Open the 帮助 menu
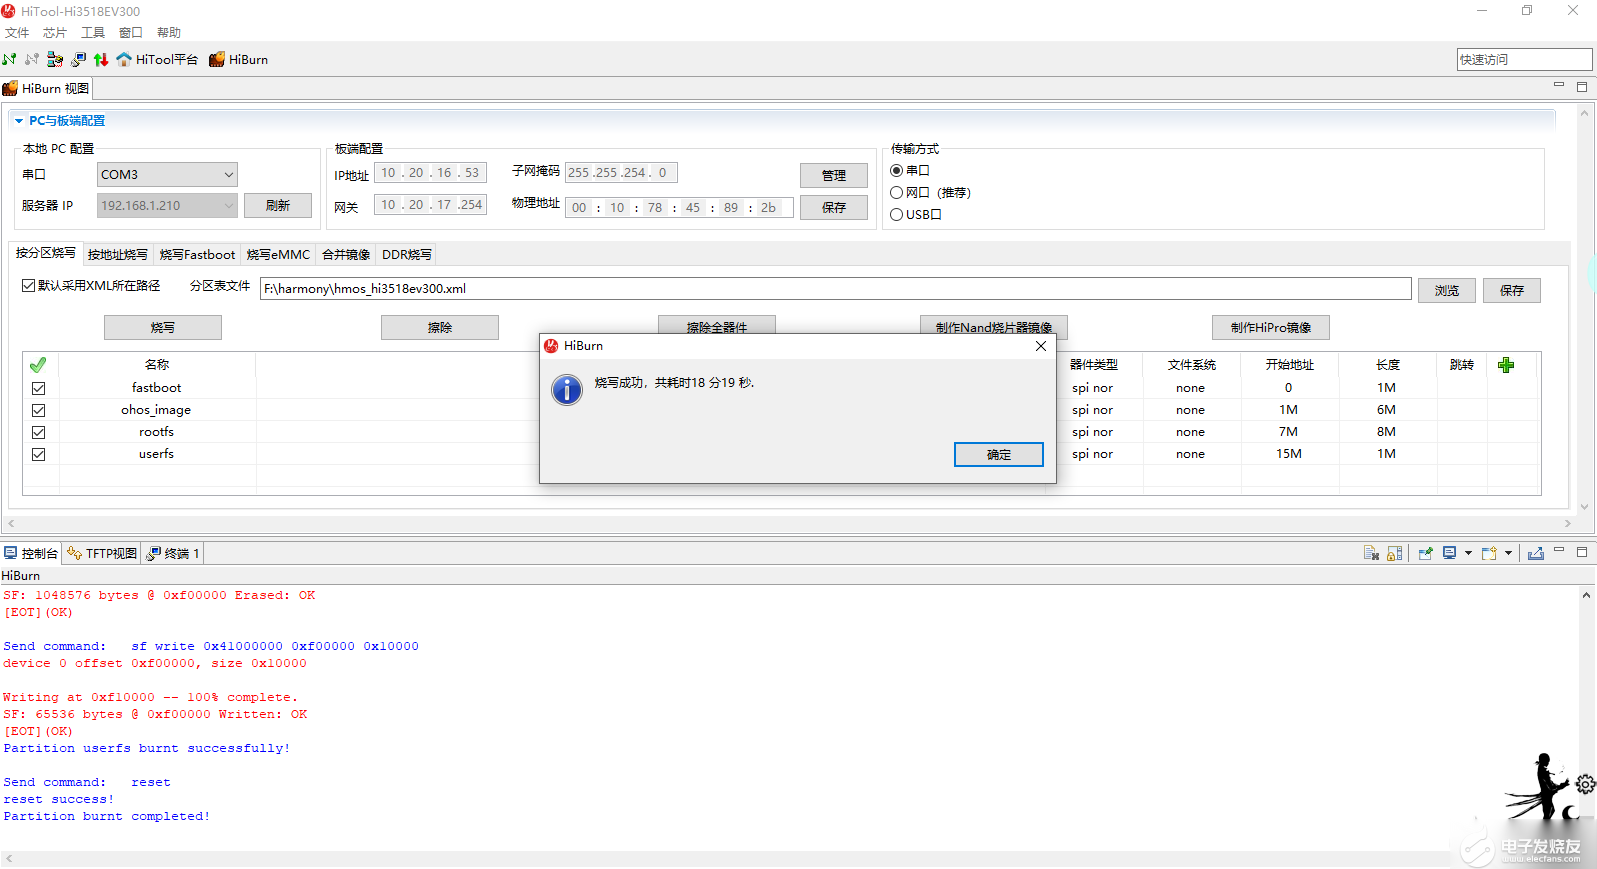1597x869 pixels. click(169, 33)
